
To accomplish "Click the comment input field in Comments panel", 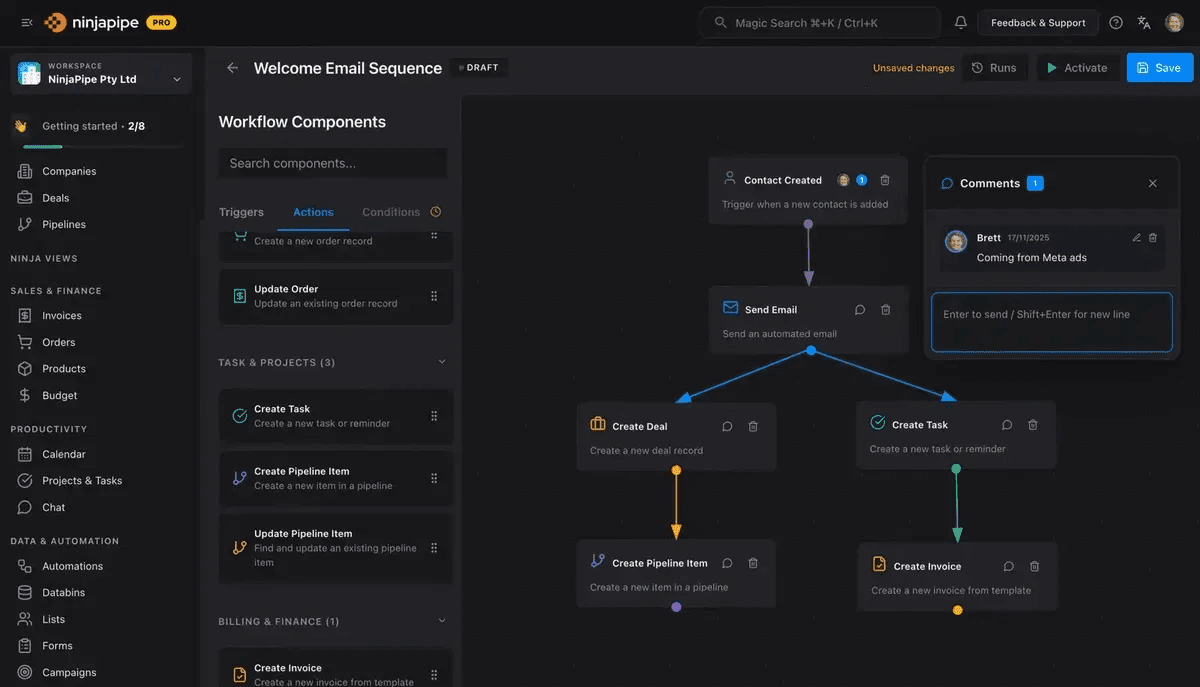I will click(x=1050, y=322).
